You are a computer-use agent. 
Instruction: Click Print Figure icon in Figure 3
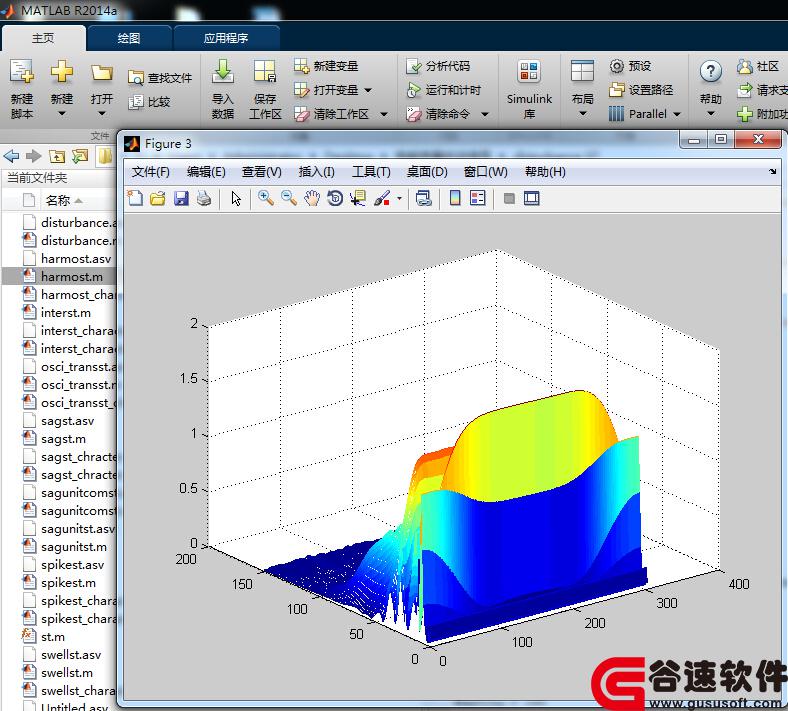pyautogui.click(x=204, y=198)
